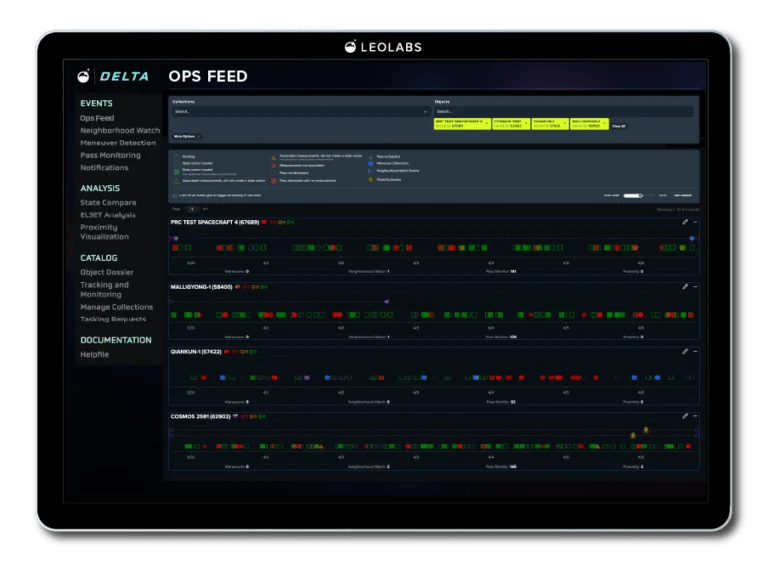Viewport: 768px width, 576px height.
Task: Open Pass Monitoring from the sidebar
Action: (x=110, y=155)
